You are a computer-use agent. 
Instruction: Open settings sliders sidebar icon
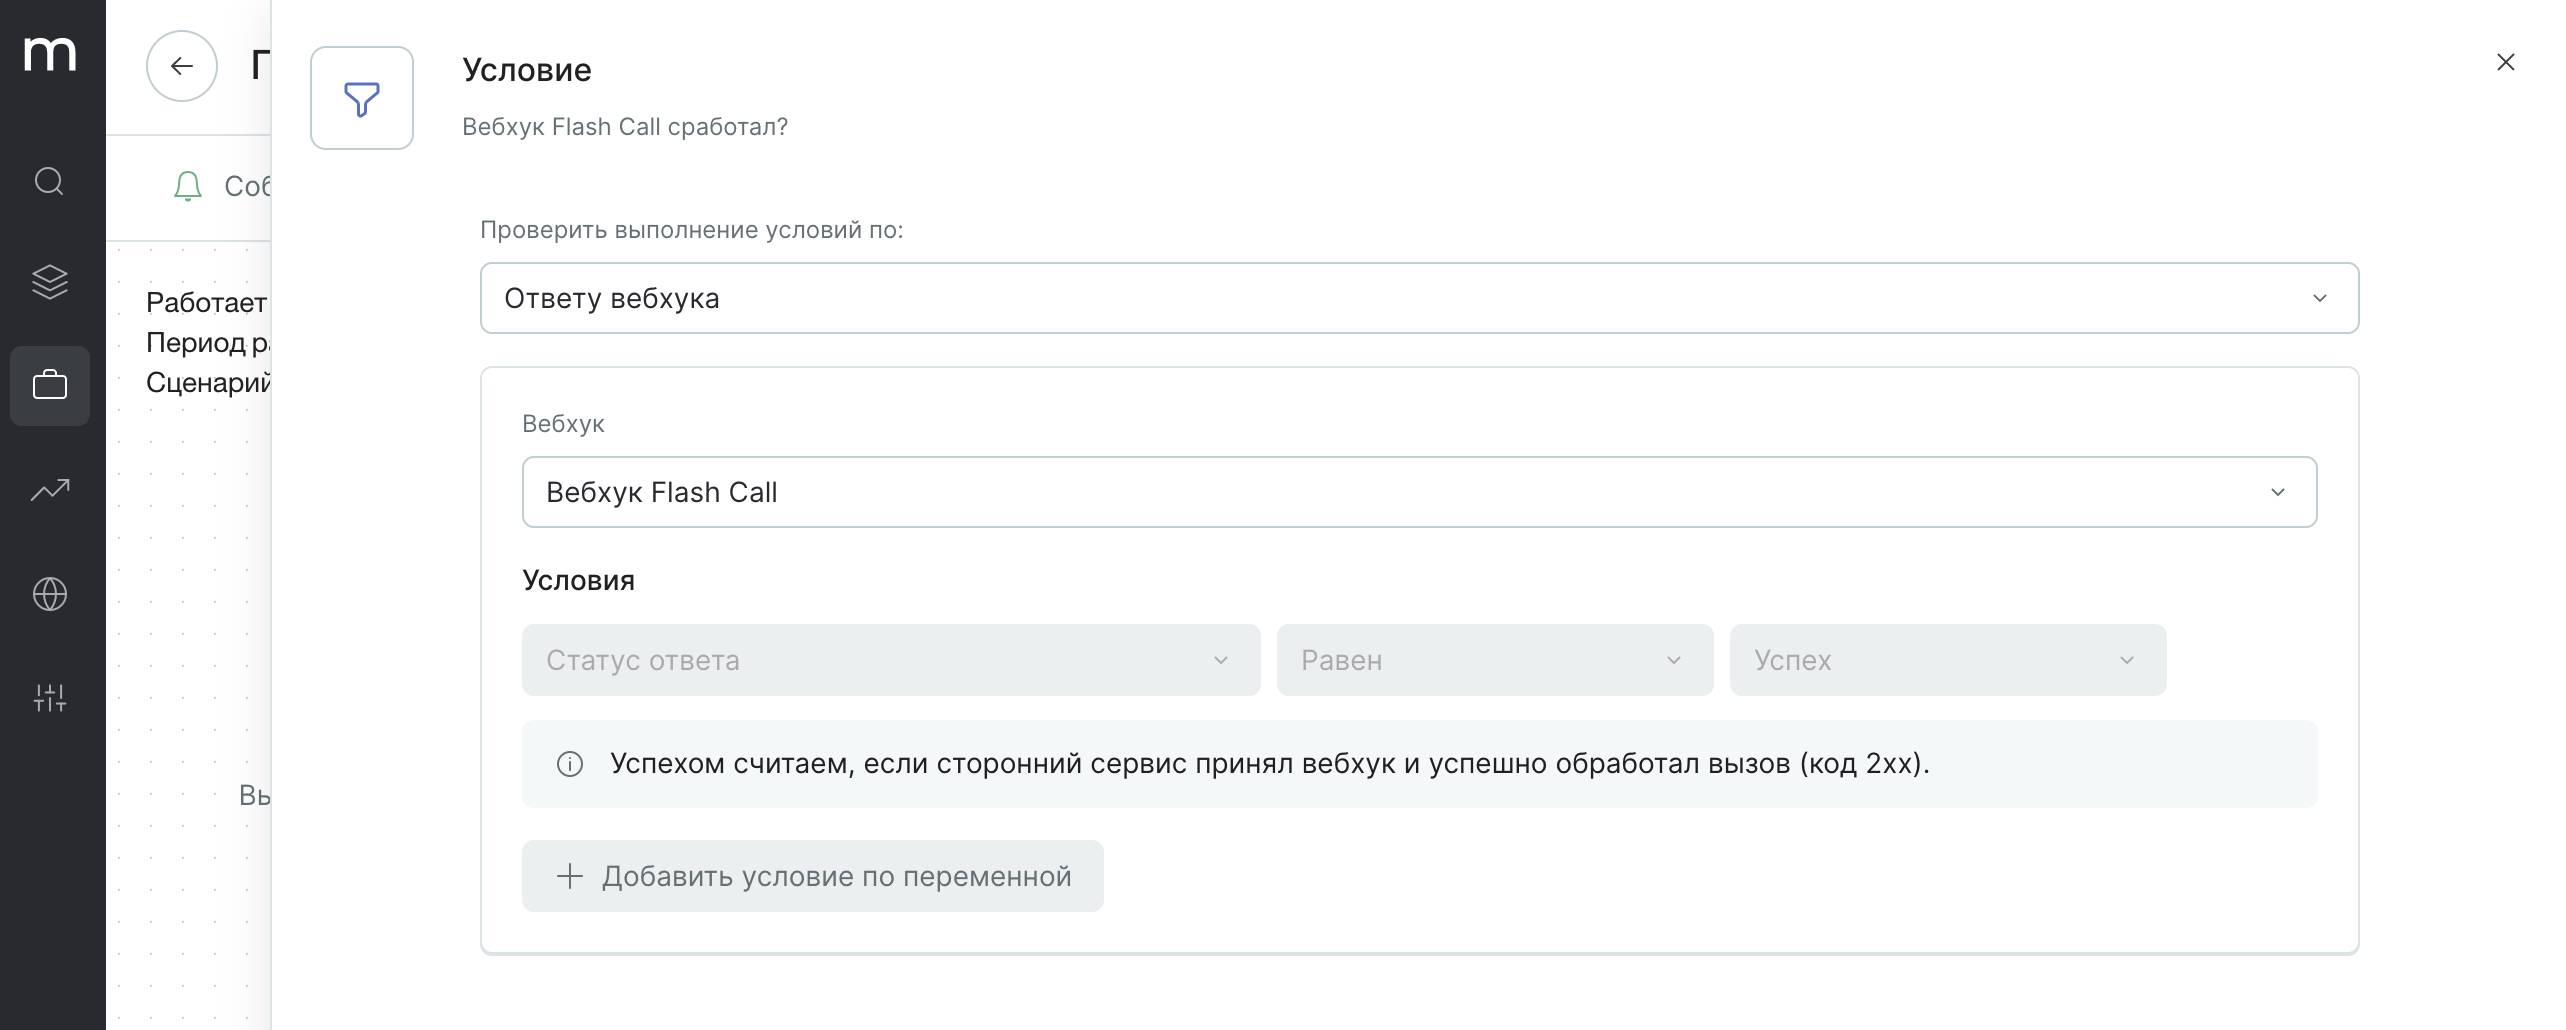pos(50,698)
